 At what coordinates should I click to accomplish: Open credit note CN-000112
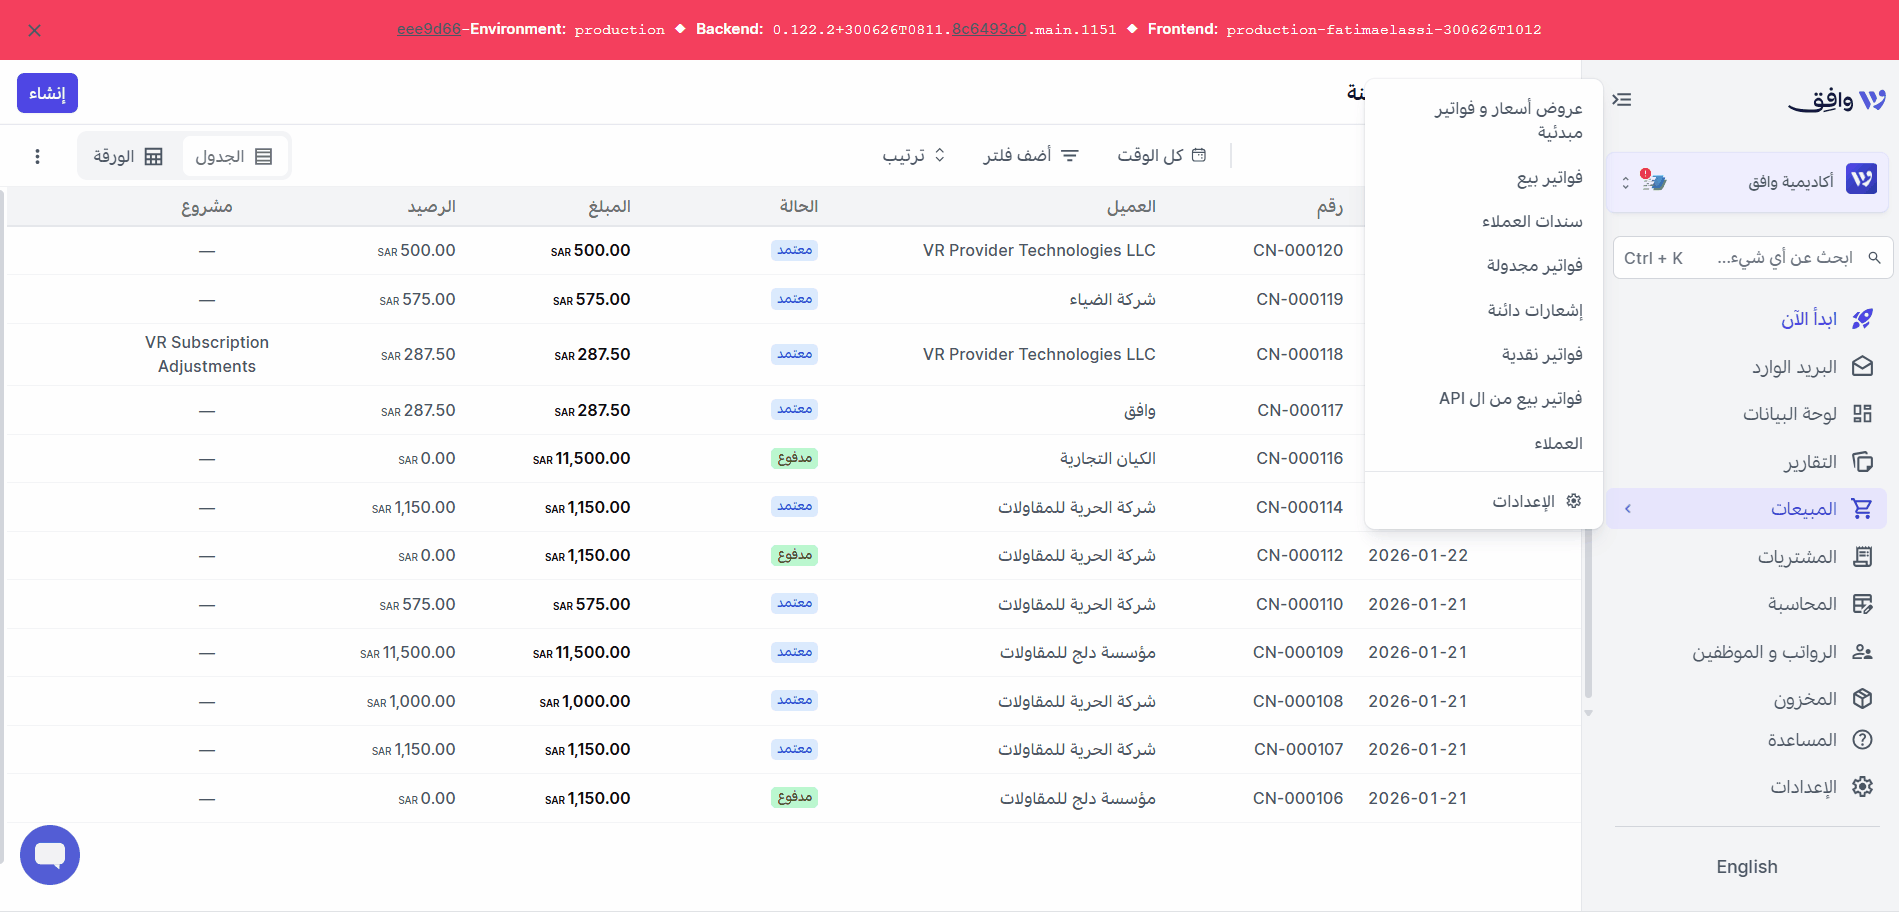tap(1299, 555)
